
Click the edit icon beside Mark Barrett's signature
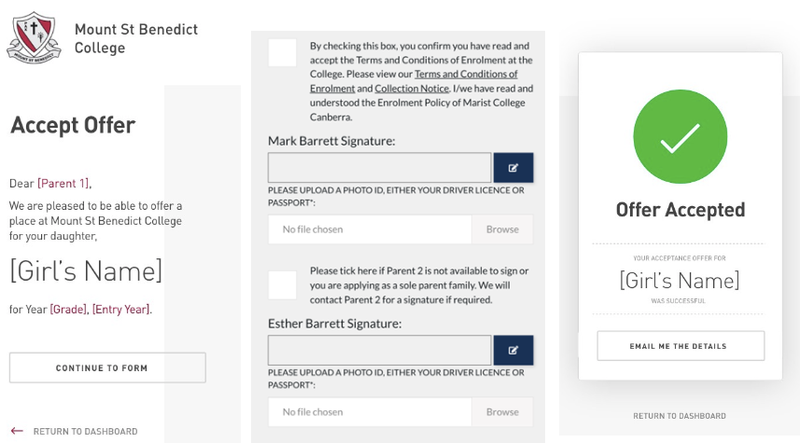point(513,168)
